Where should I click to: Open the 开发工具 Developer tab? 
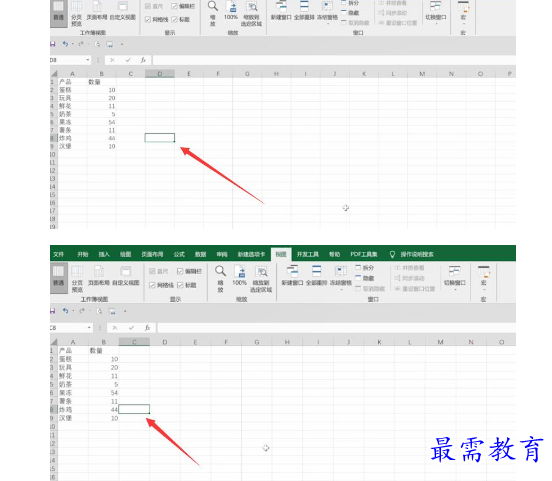(307, 254)
